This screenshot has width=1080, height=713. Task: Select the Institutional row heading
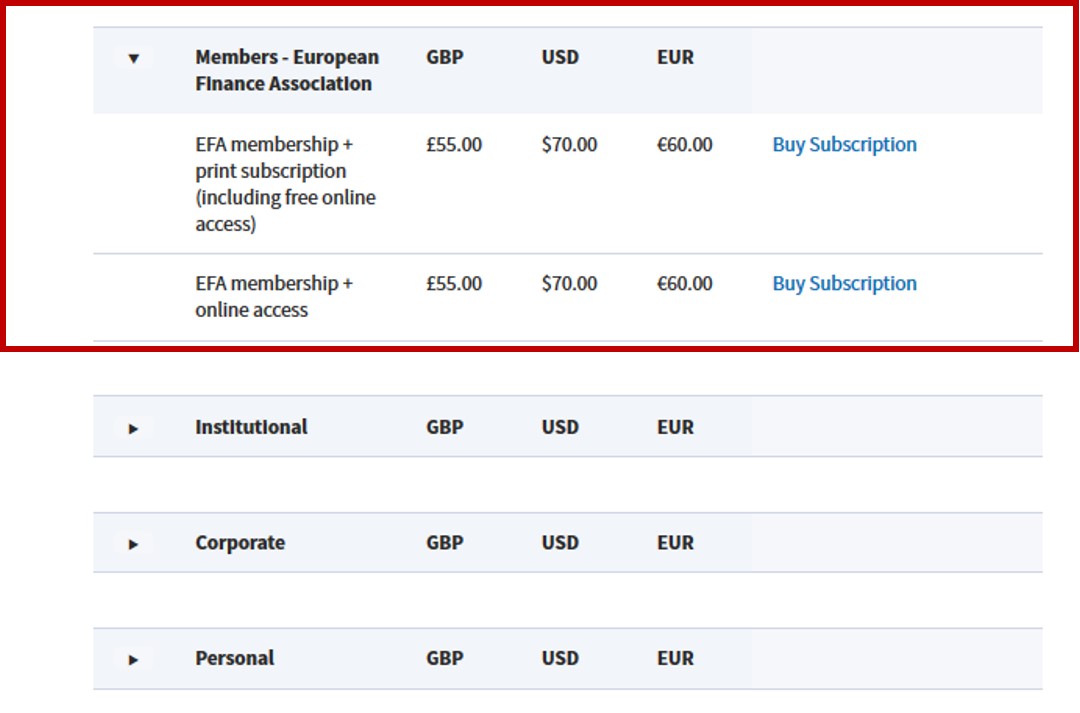coord(251,427)
